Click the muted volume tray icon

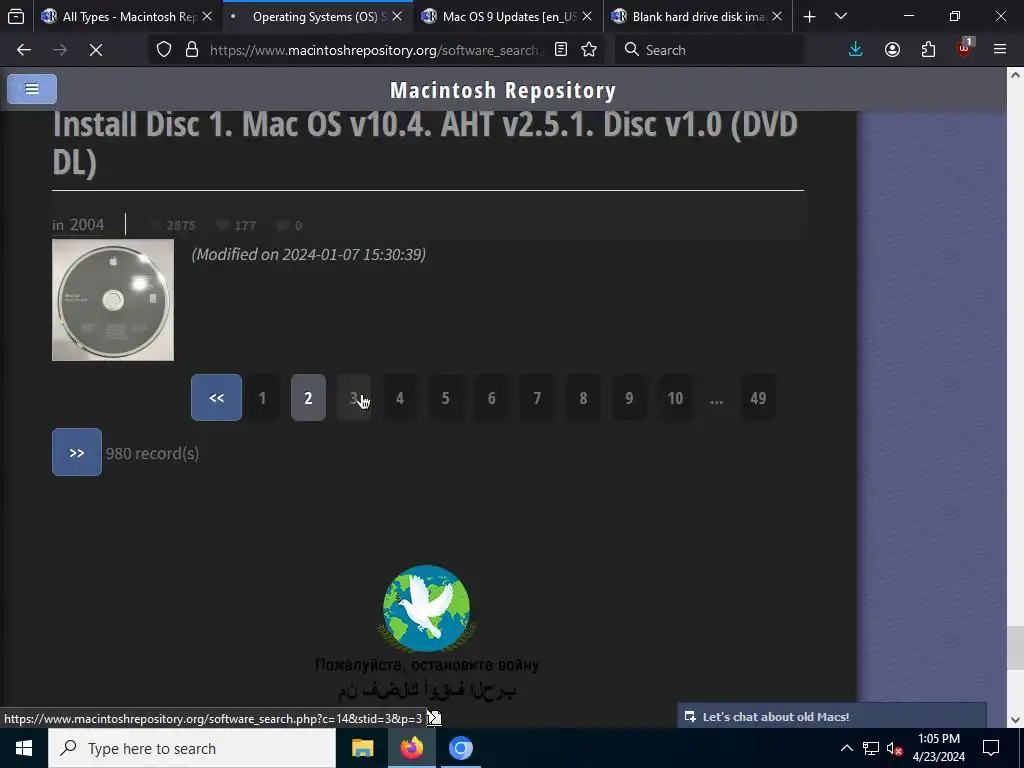point(895,748)
